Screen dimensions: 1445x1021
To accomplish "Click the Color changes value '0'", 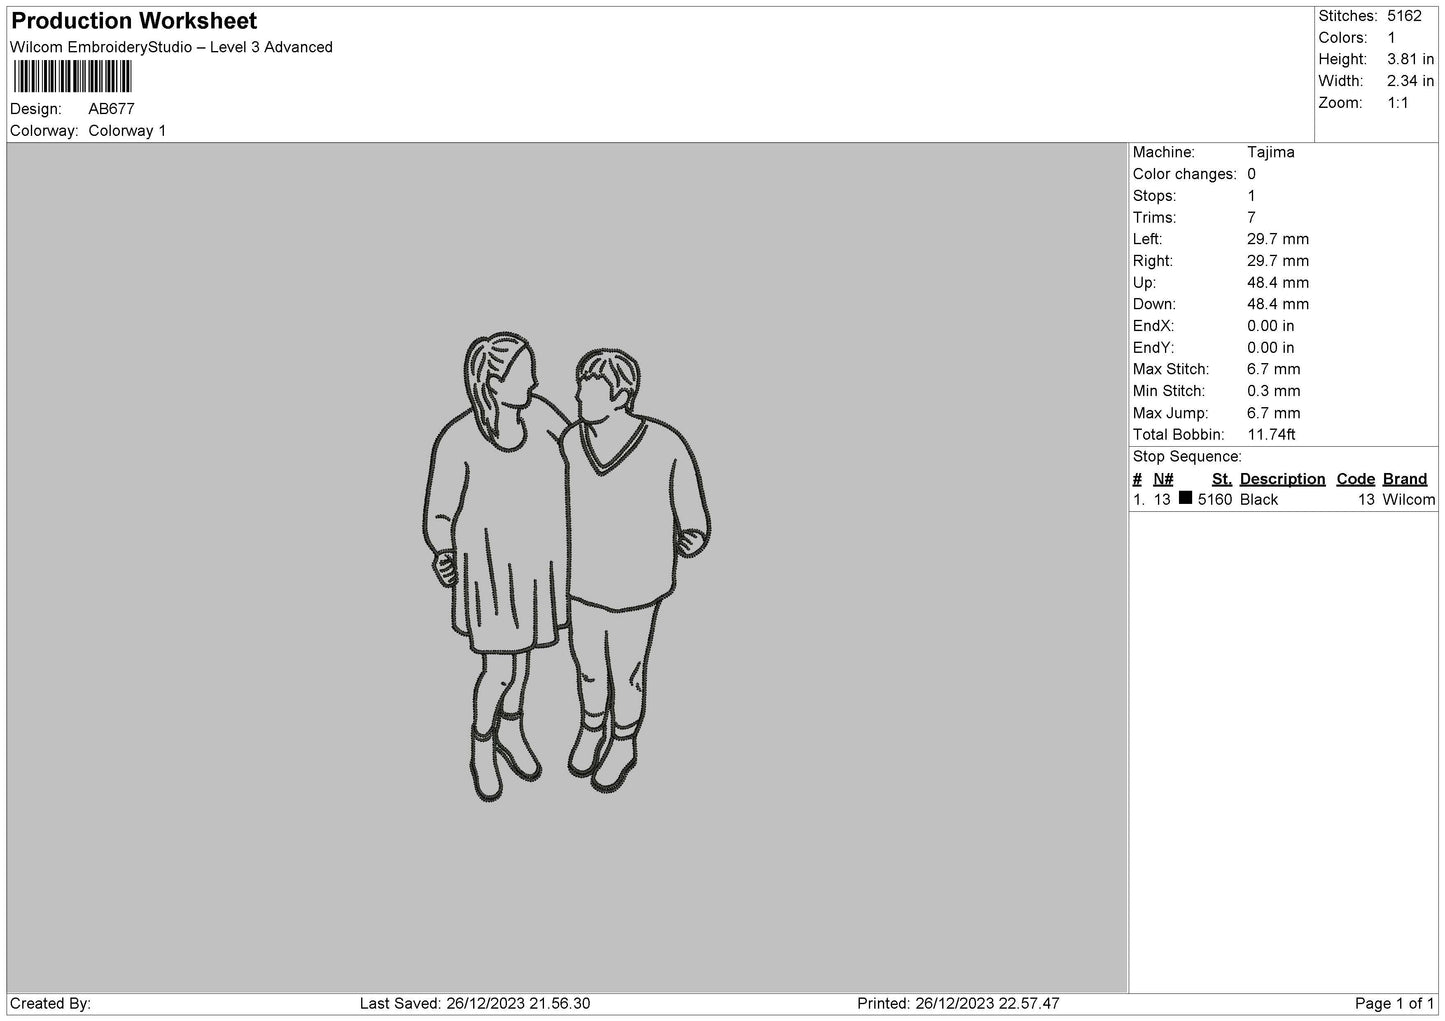I will tap(1251, 174).
